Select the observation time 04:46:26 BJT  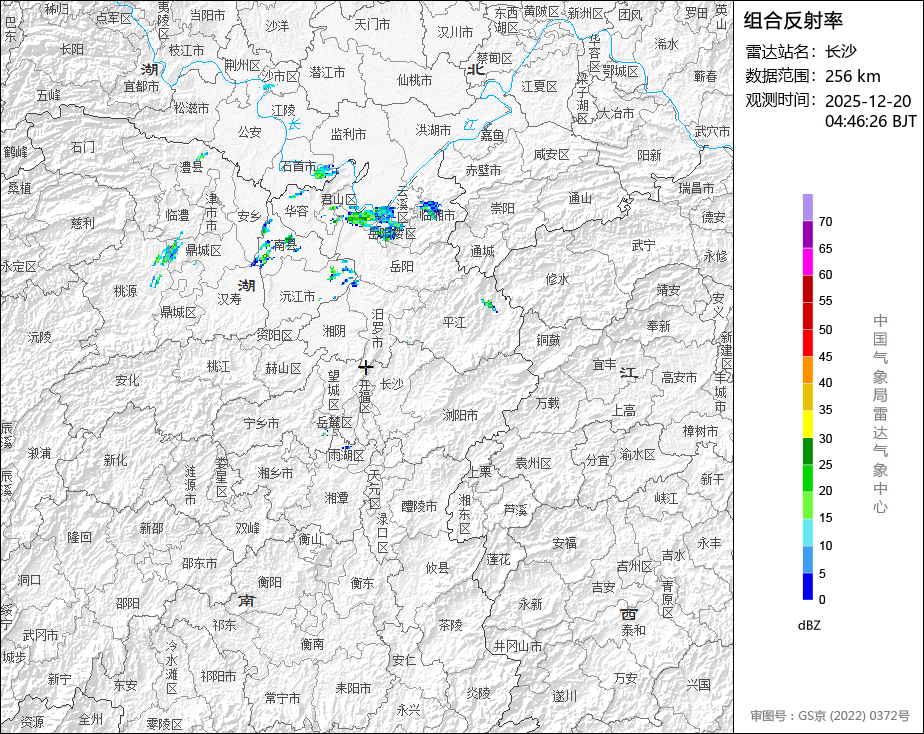point(871,121)
